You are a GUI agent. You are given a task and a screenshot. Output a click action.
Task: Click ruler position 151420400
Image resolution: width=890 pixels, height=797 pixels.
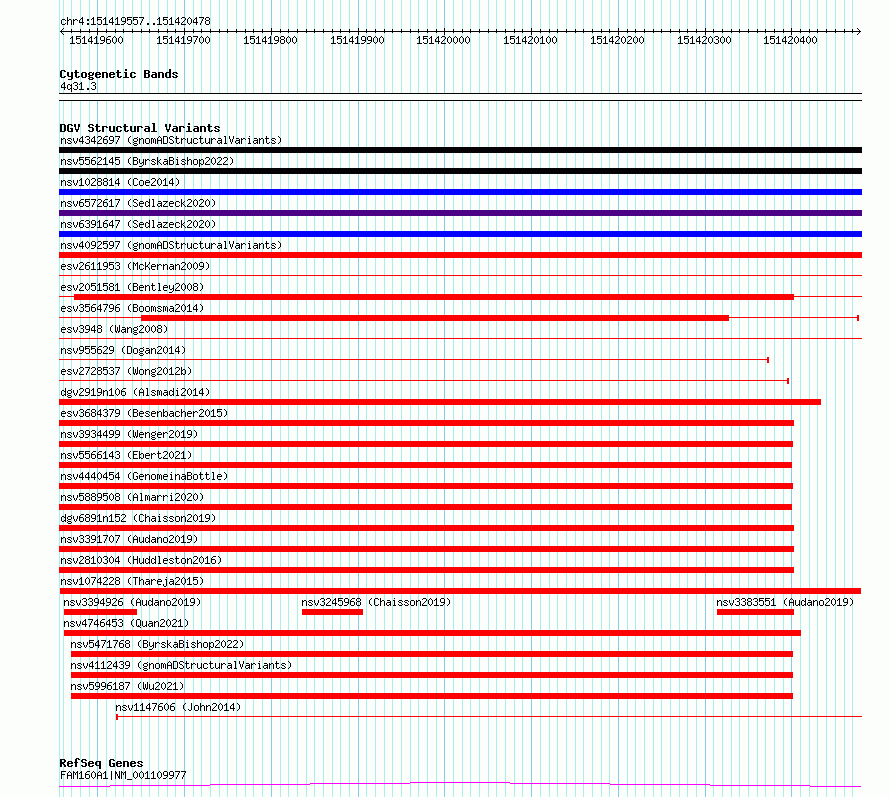[790, 40]
